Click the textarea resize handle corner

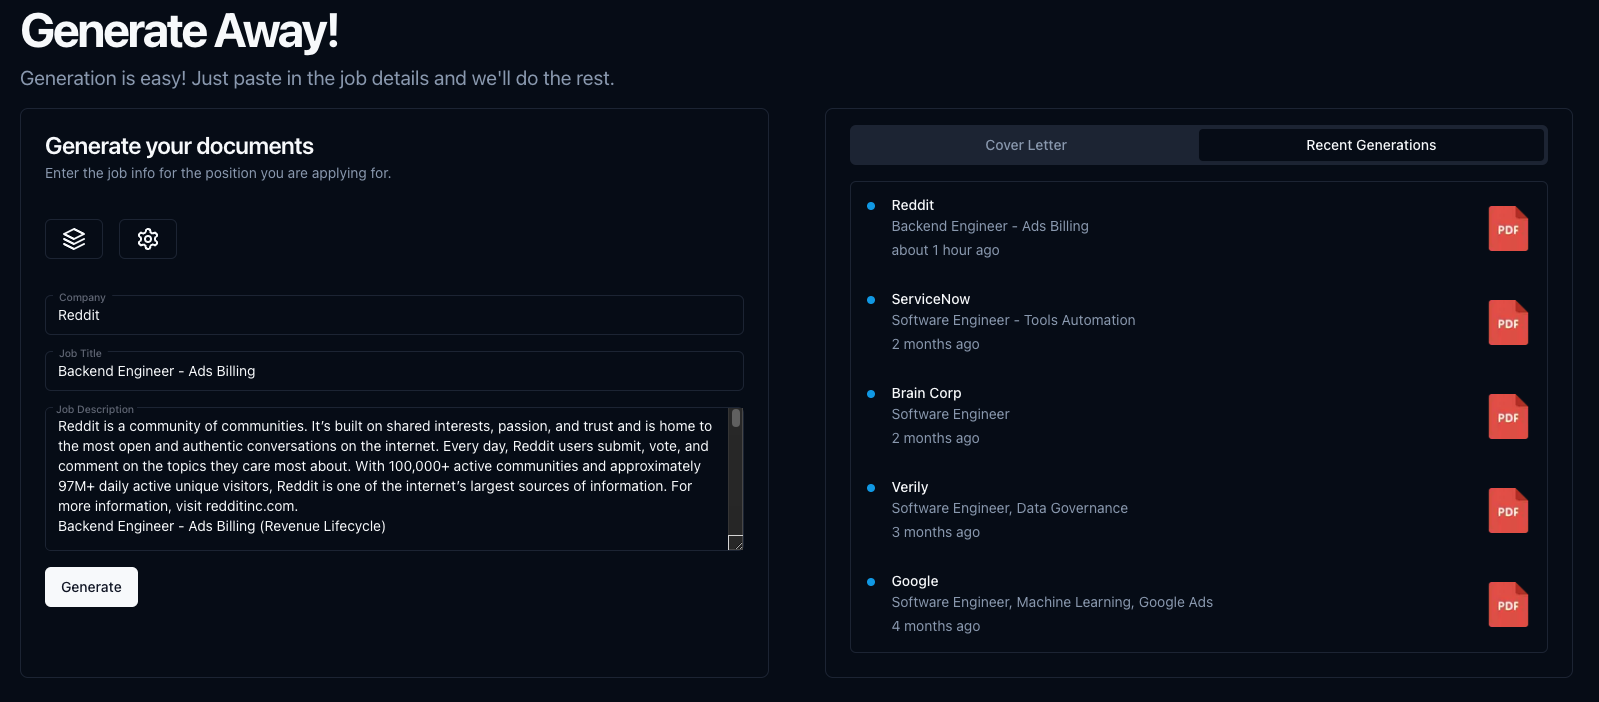pyautogui.click(x=736, y=543)
